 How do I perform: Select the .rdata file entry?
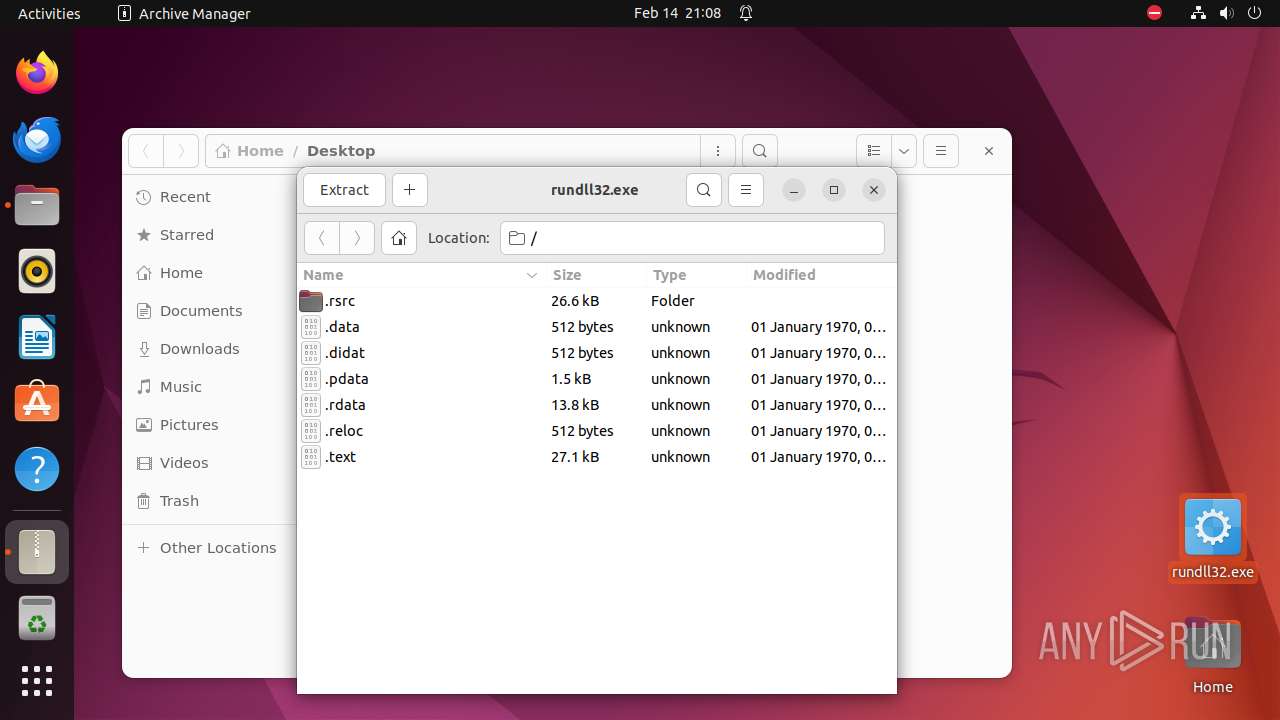(x=597, y=405)
